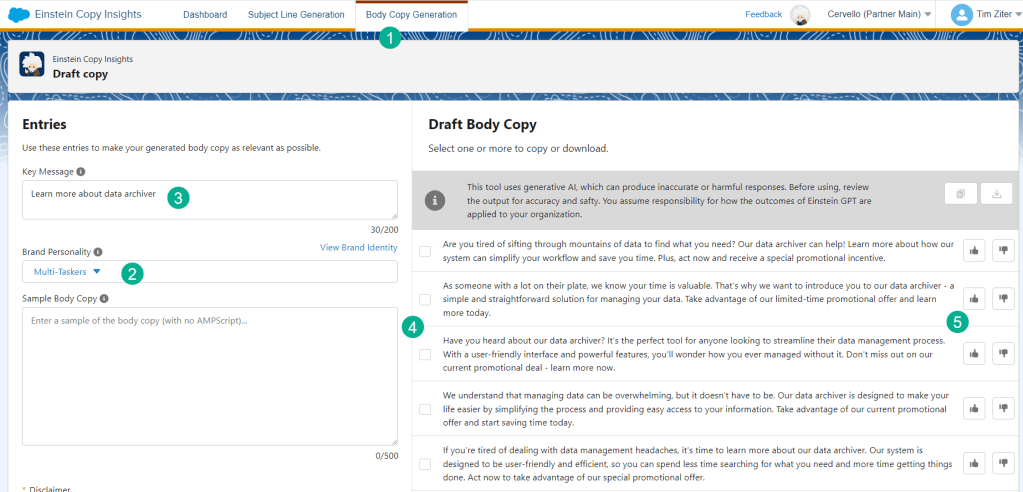The width and height of the screenshot is (1023, 492).
Task: Expand the Cervello (Partner Main) account menu
Action: click(x=879, y=14)
